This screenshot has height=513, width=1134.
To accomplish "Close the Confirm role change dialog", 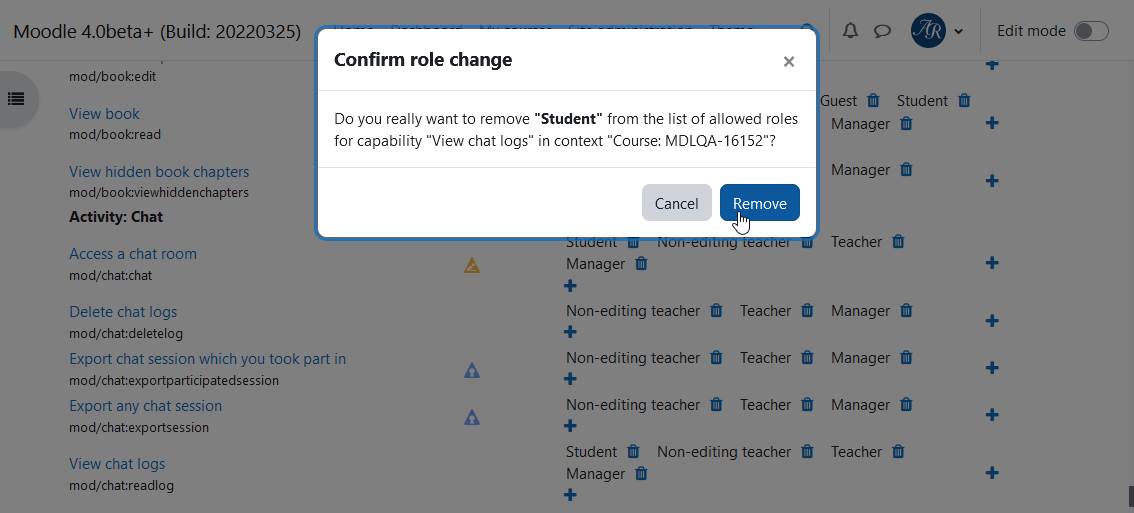I will (789, 62).
